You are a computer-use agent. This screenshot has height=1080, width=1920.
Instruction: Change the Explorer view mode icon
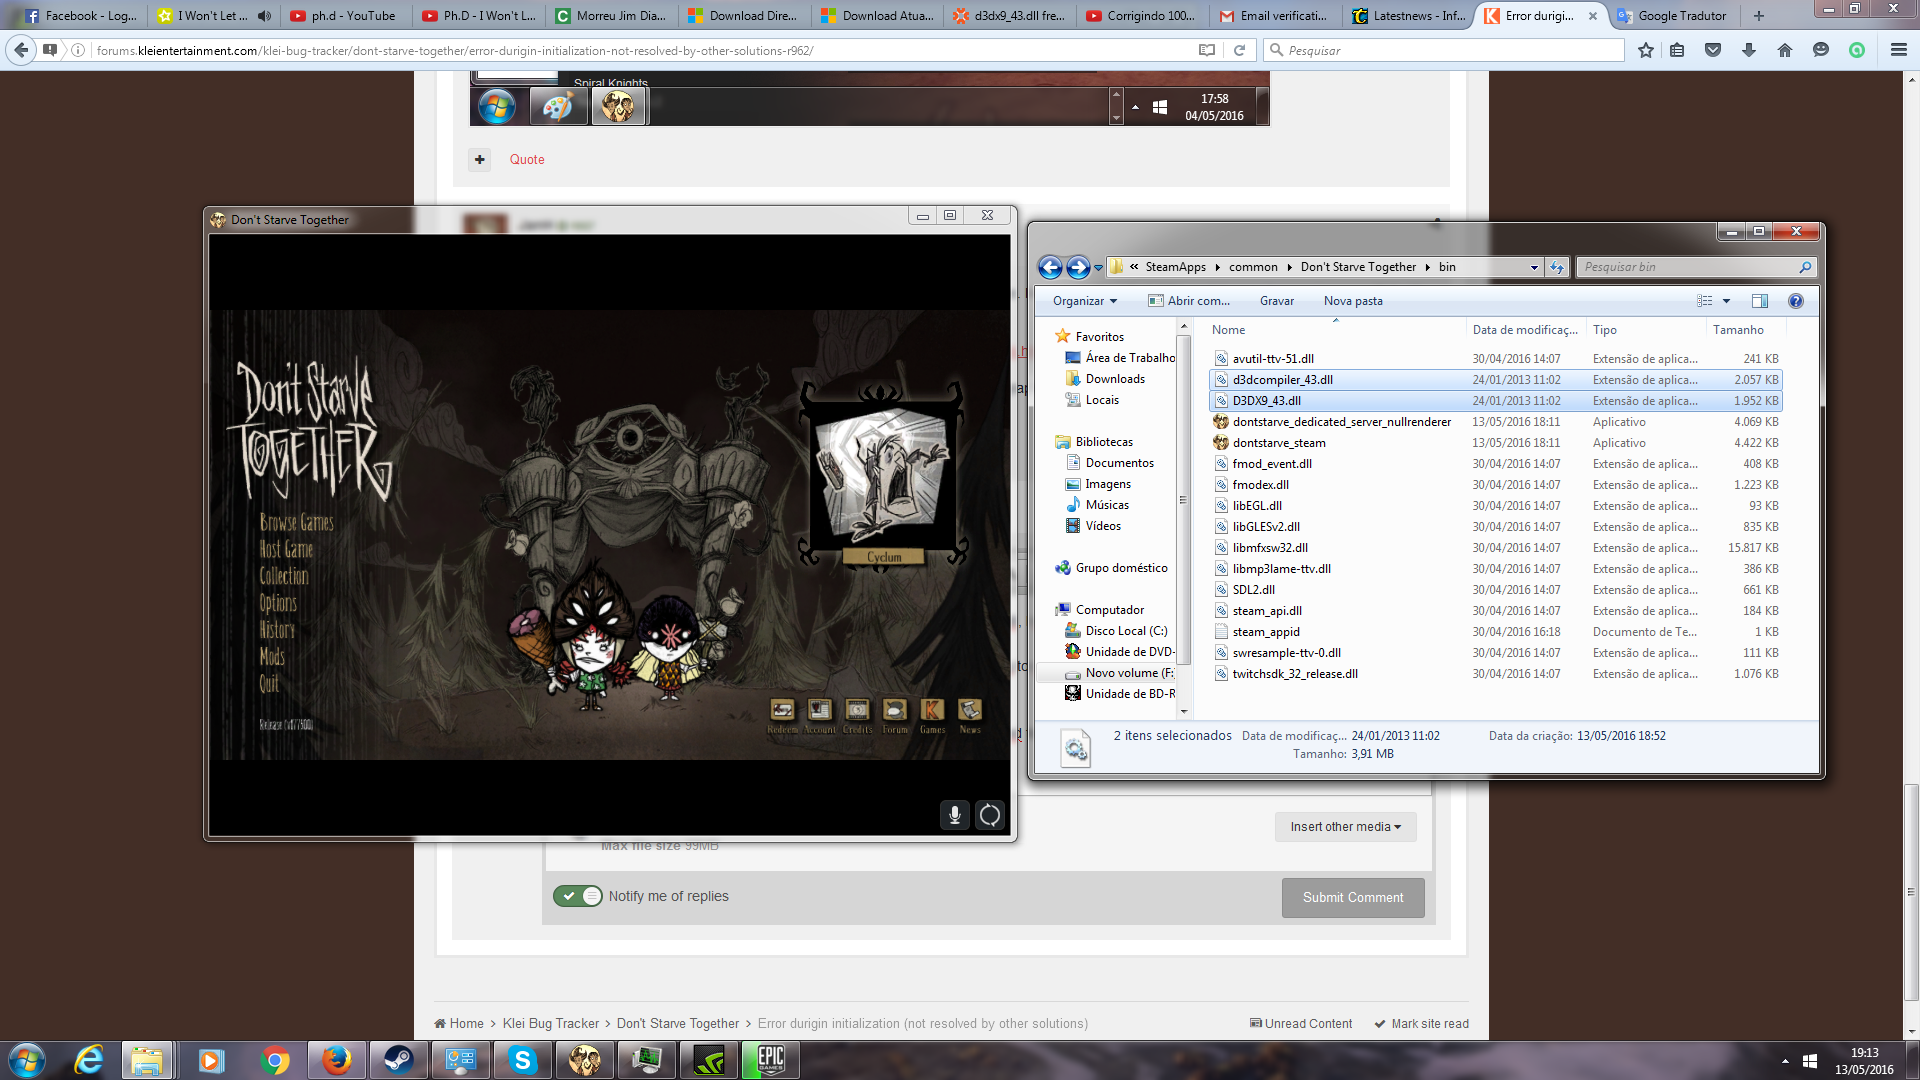1705,301
